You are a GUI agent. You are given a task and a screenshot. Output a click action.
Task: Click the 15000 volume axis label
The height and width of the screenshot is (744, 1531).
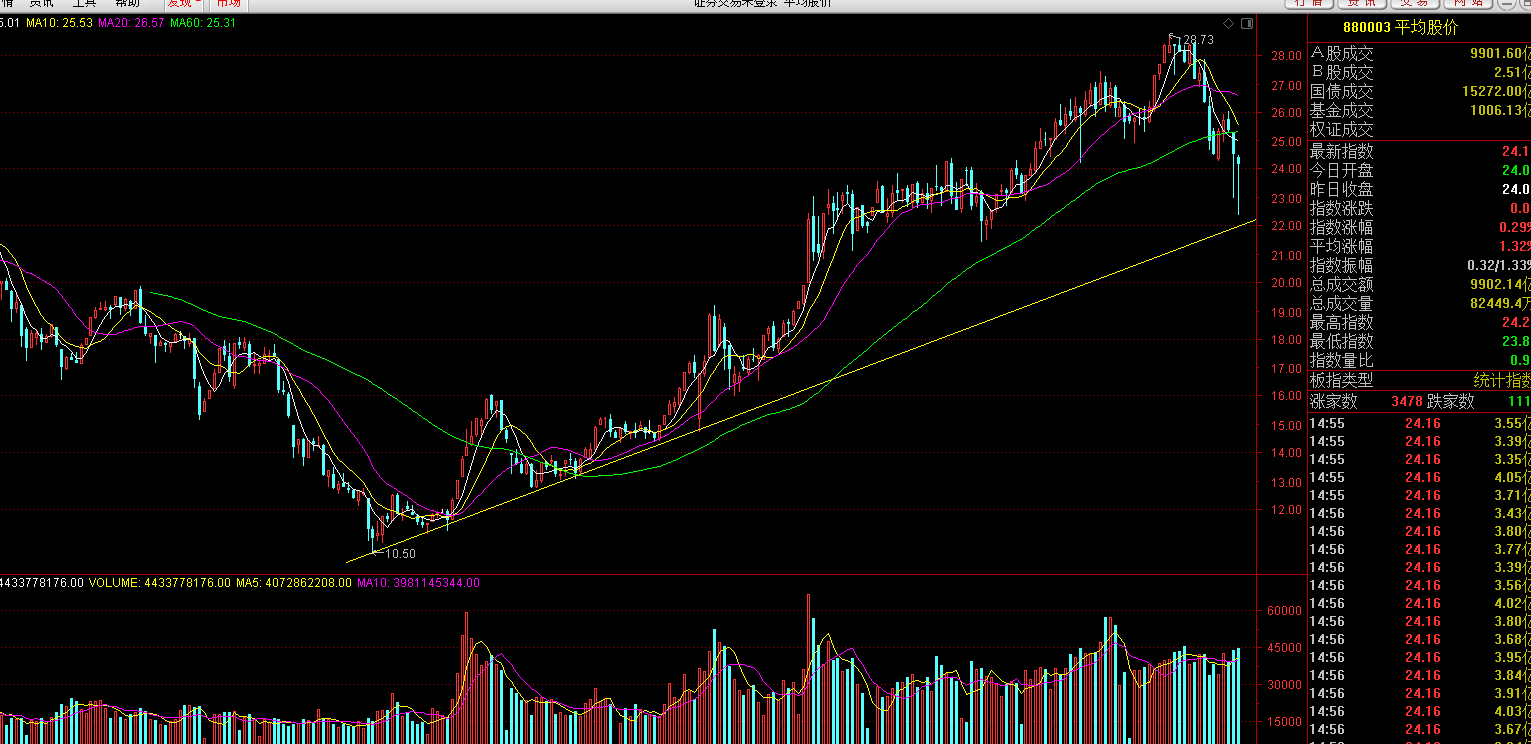click(1284, 722)
